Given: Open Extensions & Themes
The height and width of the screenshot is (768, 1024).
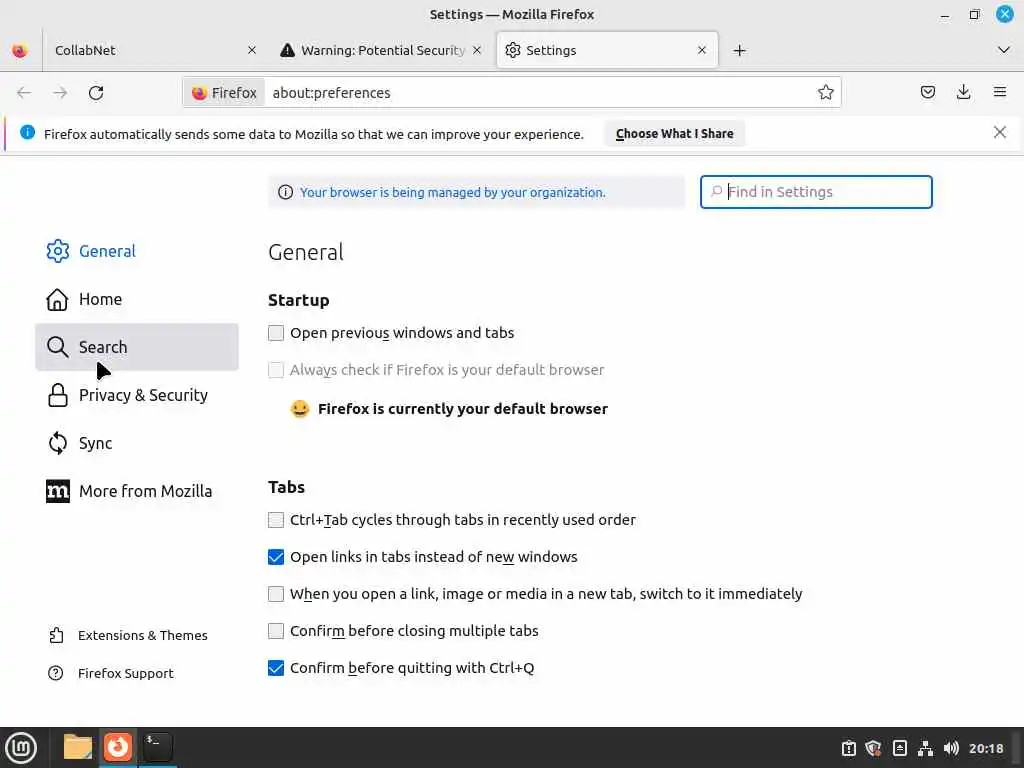Looking at the screenshot, I should pyautogui.click(x=128, y=635).
